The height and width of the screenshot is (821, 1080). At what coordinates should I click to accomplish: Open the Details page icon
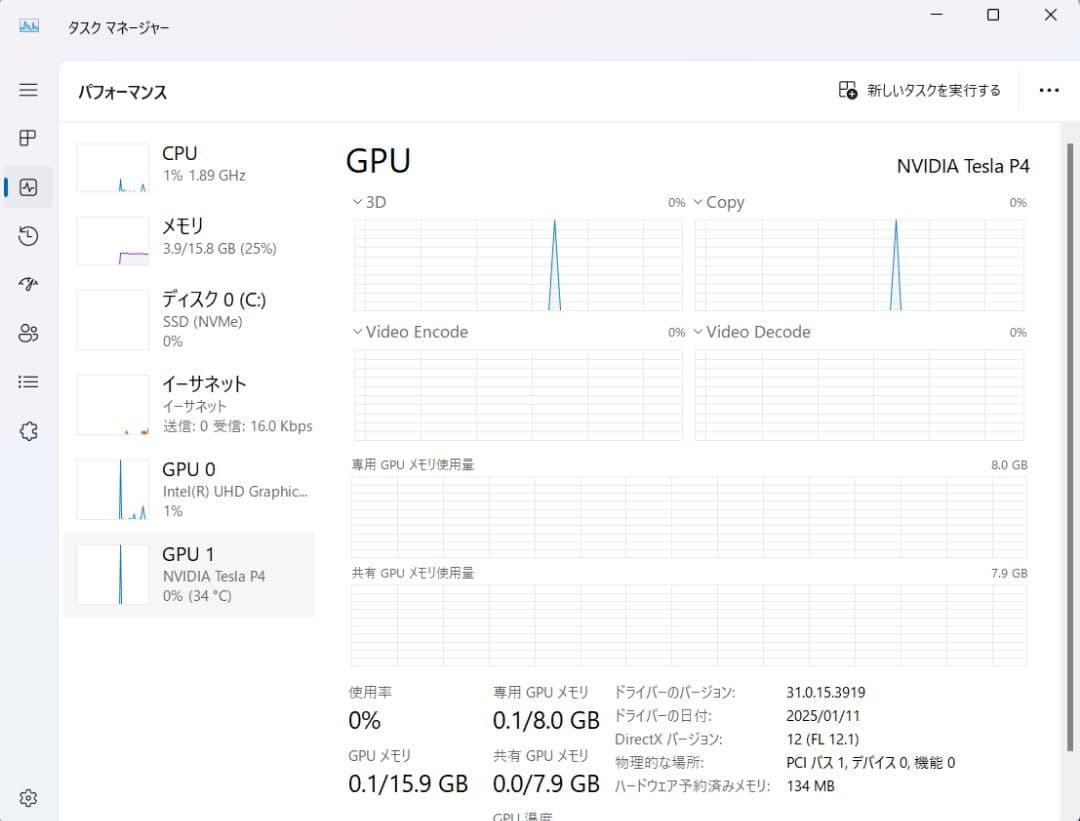[x=28, y=381]
